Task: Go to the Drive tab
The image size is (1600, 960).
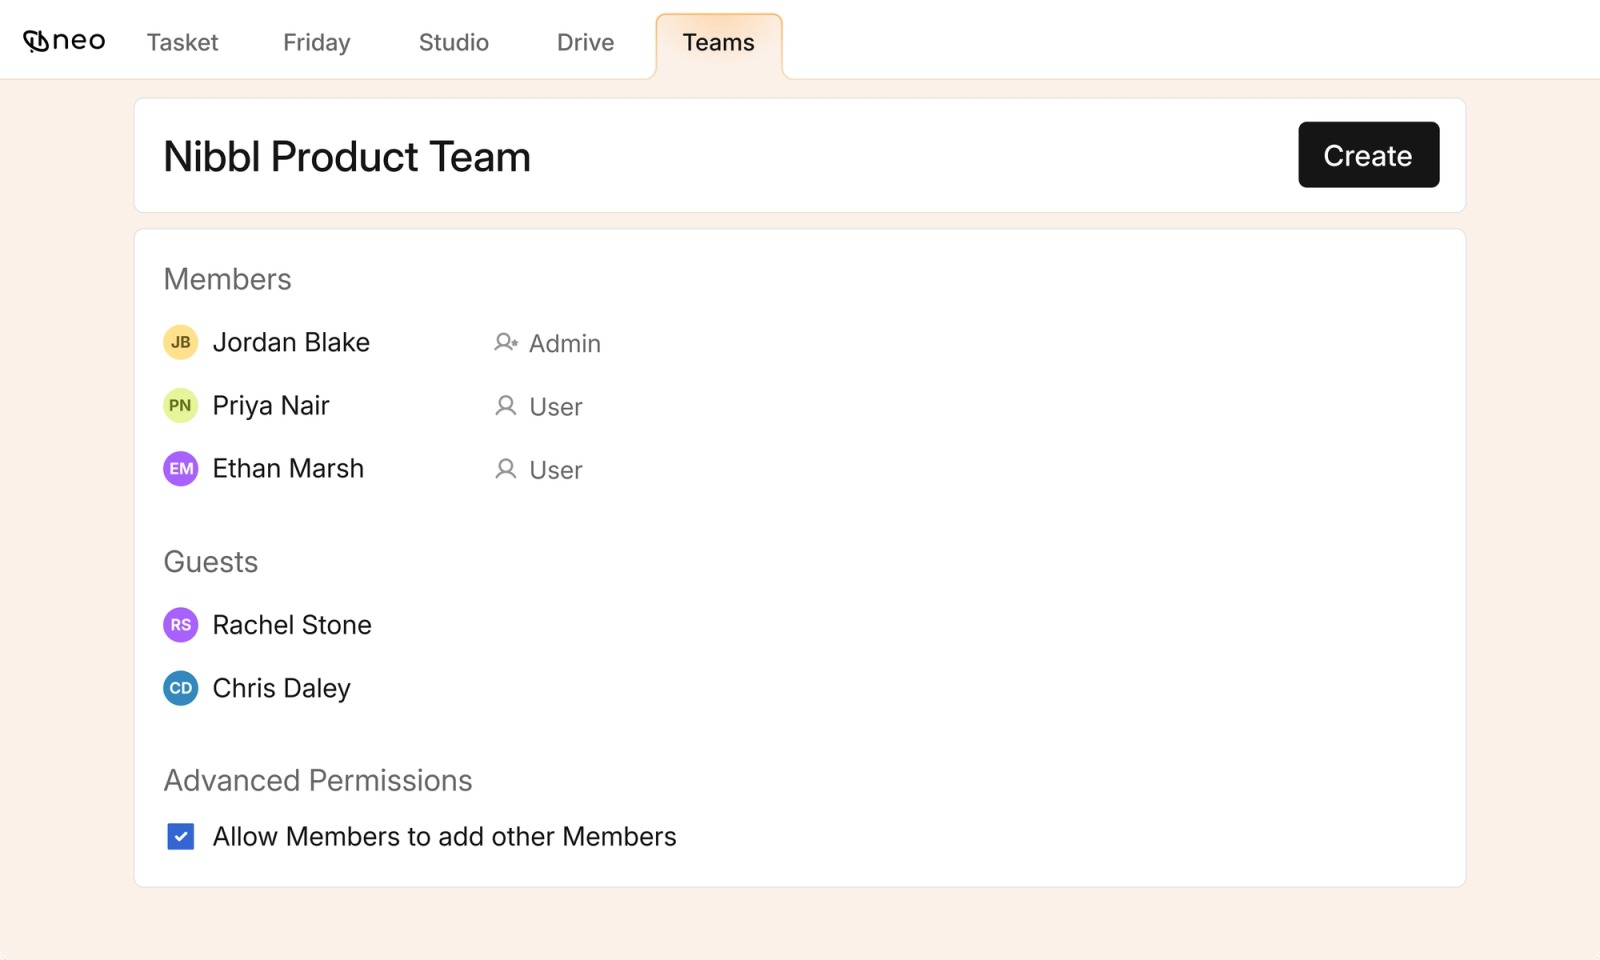Action: pos(586,42)
